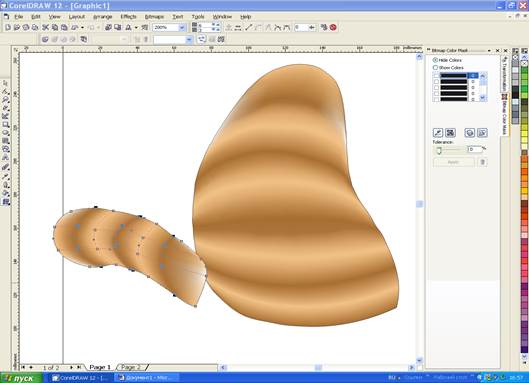Click the Open Mask icon
The height and width of the screenshot is (383, 529).
pyautogui.click(x=482, y=133)
